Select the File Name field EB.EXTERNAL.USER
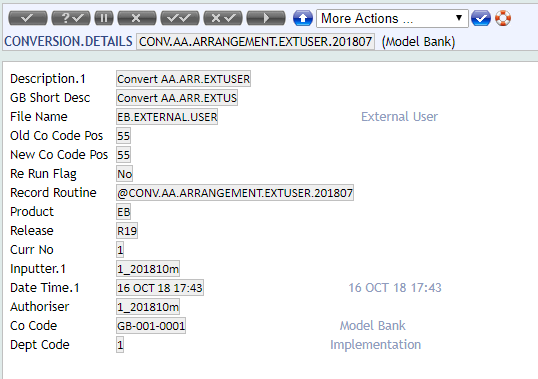Viewport: 538px width, 379px height. click(x=167, y=117)
